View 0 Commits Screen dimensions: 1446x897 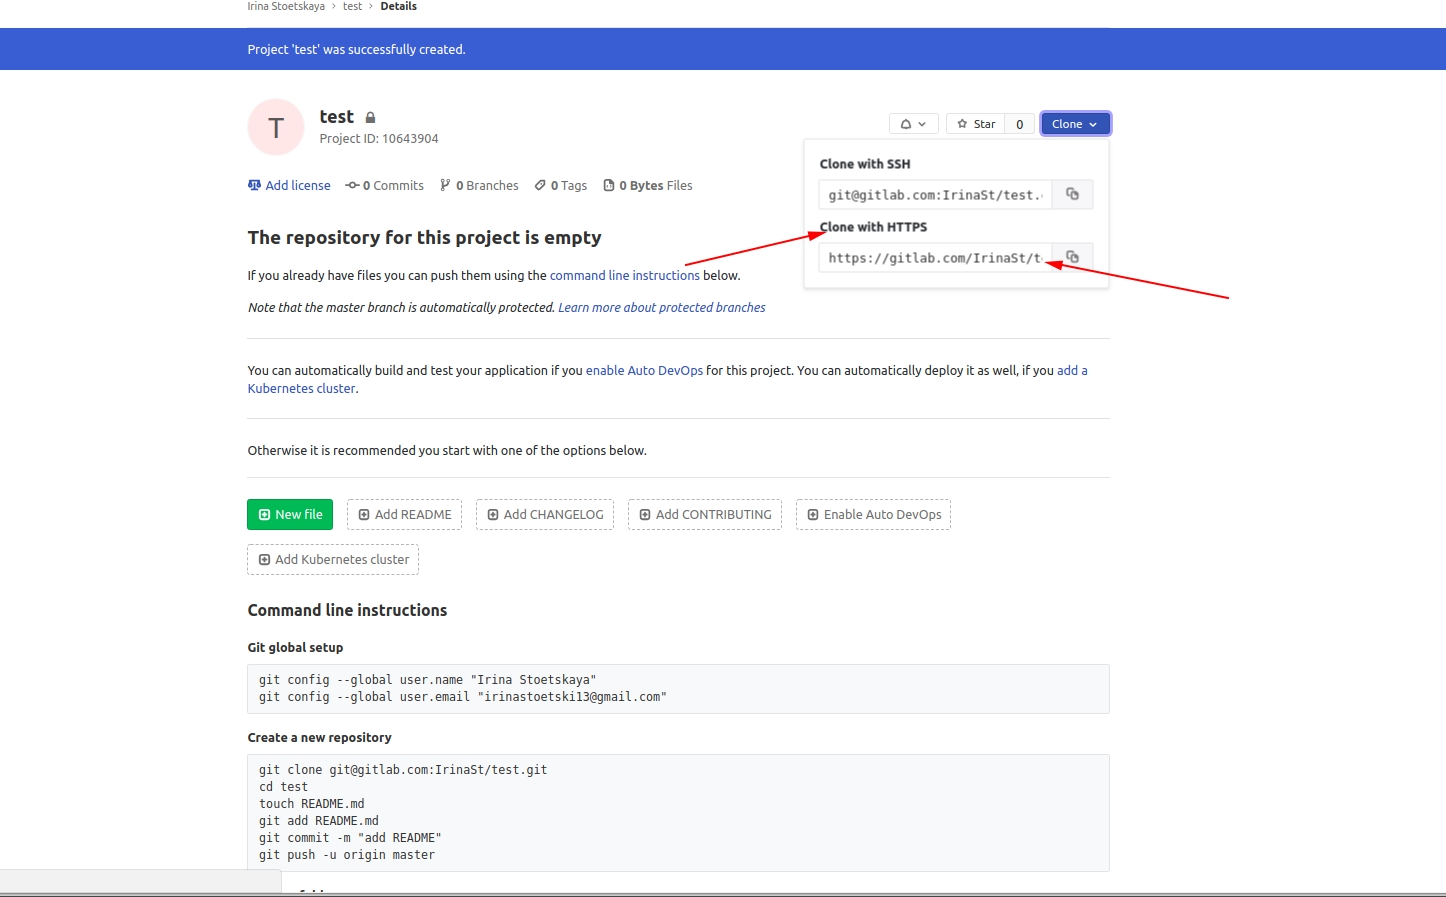coord(385,186)
